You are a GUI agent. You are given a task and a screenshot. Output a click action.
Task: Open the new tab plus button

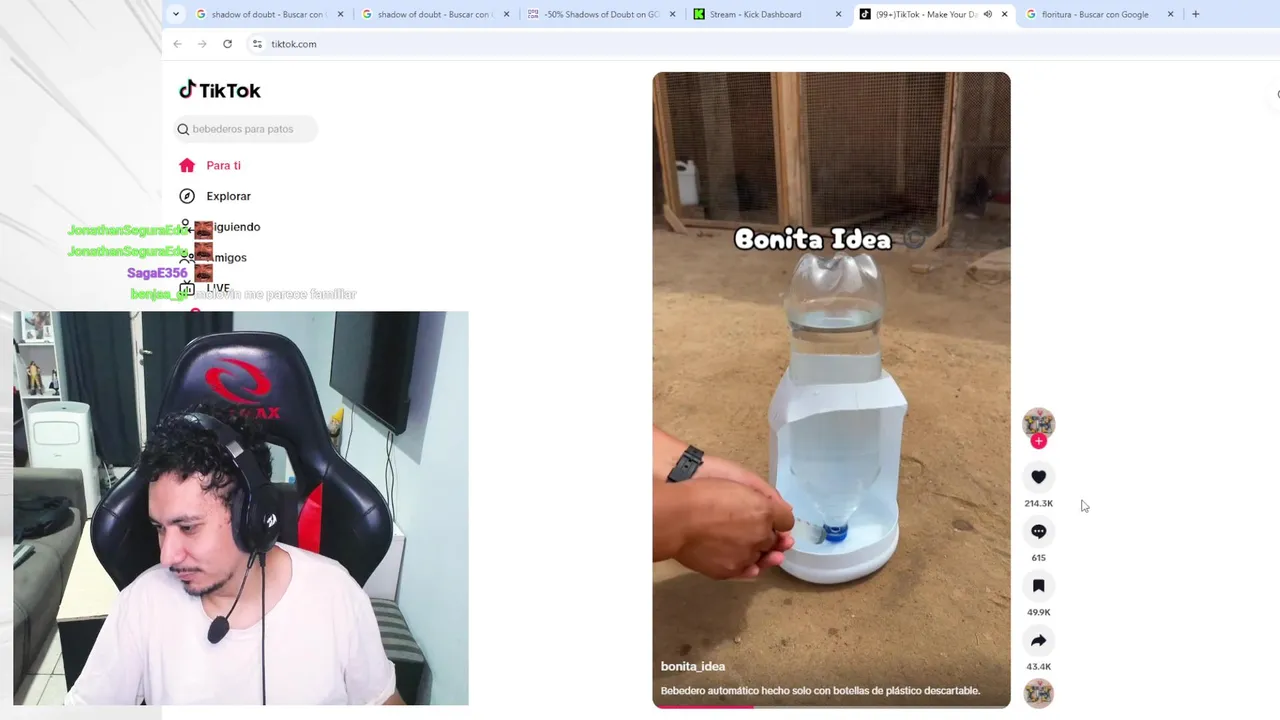1195,14
